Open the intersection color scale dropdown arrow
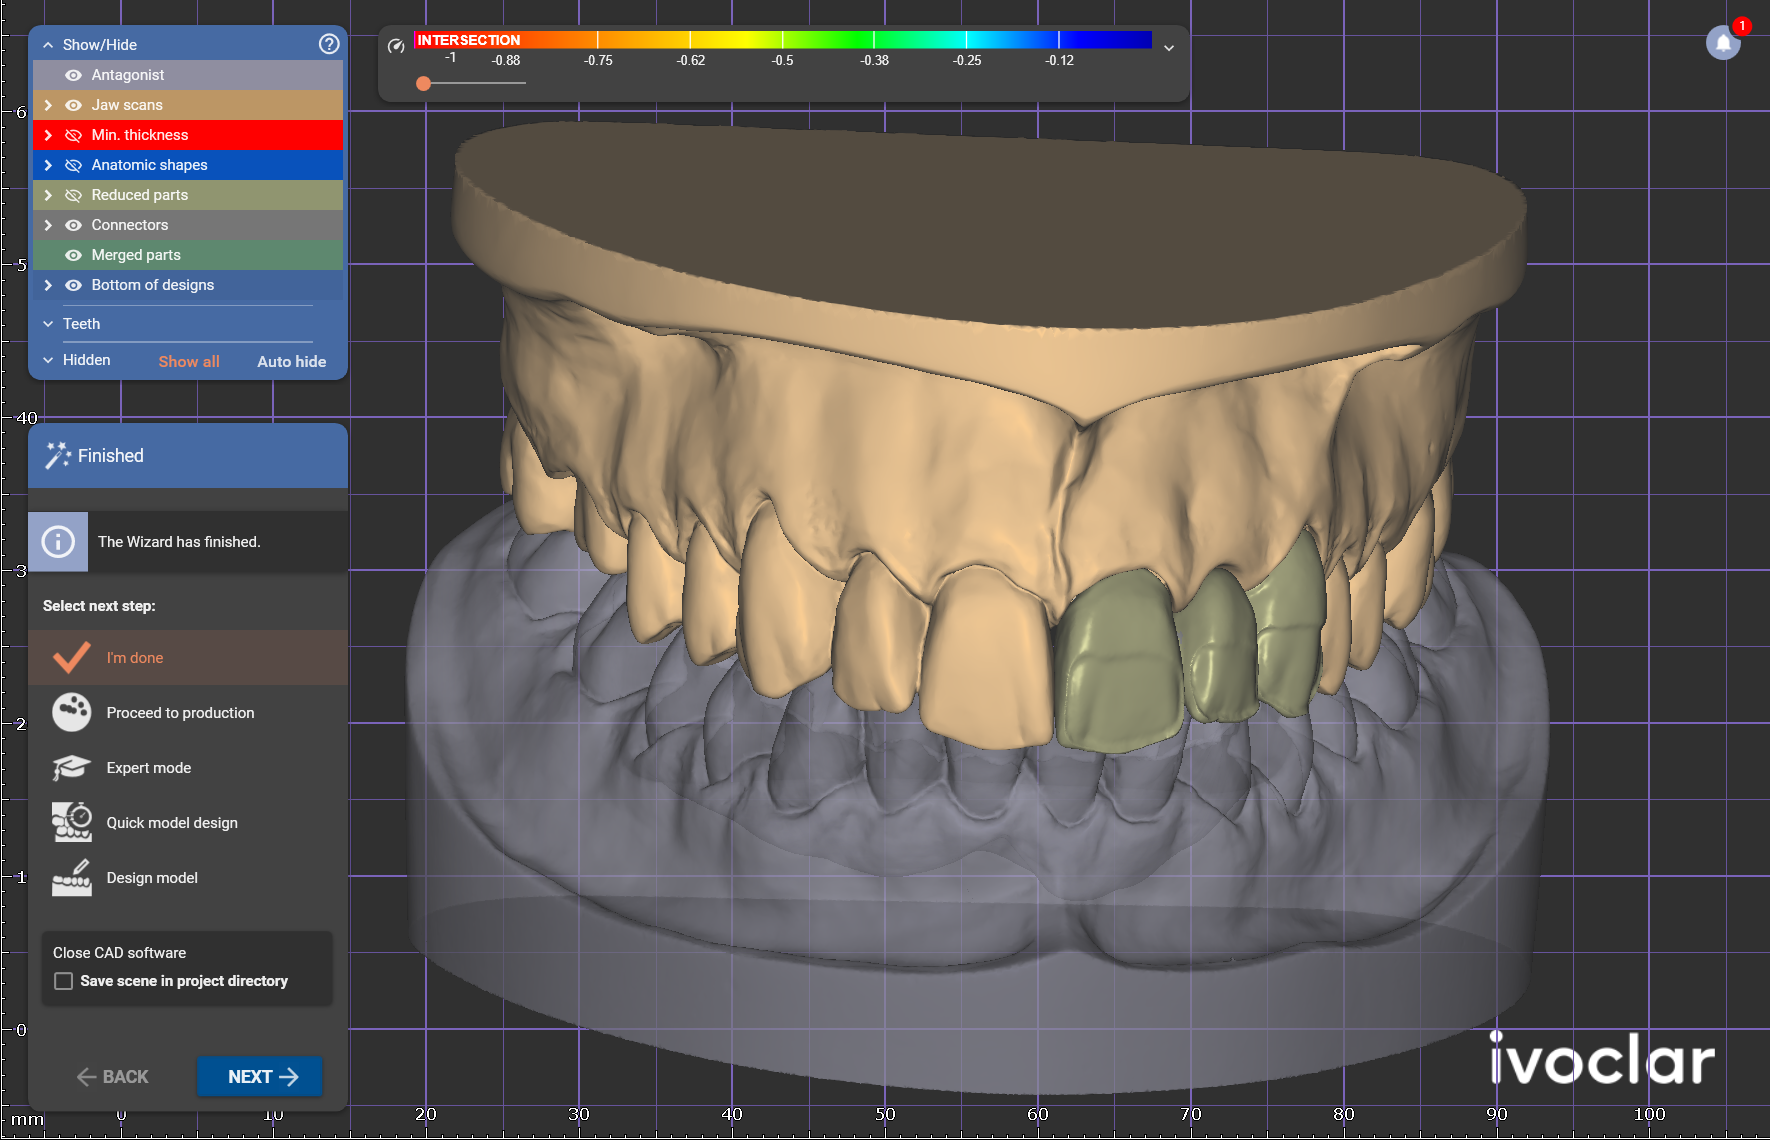 1168,47
